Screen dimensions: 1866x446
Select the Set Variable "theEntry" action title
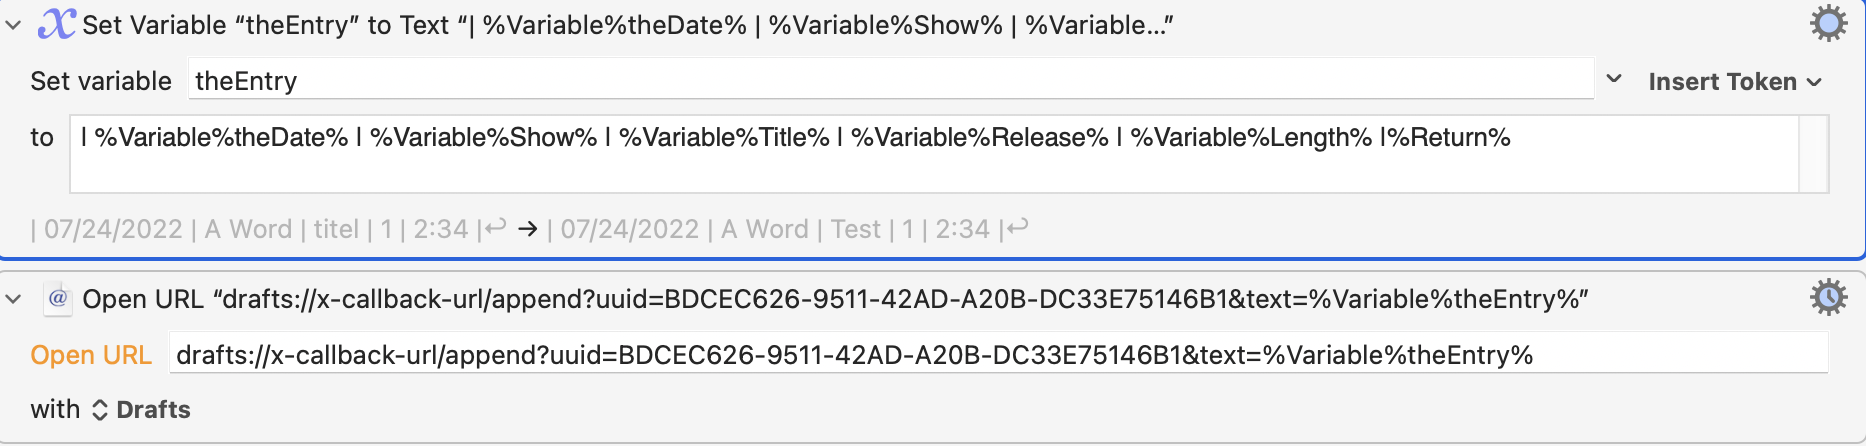pos(627,25)
